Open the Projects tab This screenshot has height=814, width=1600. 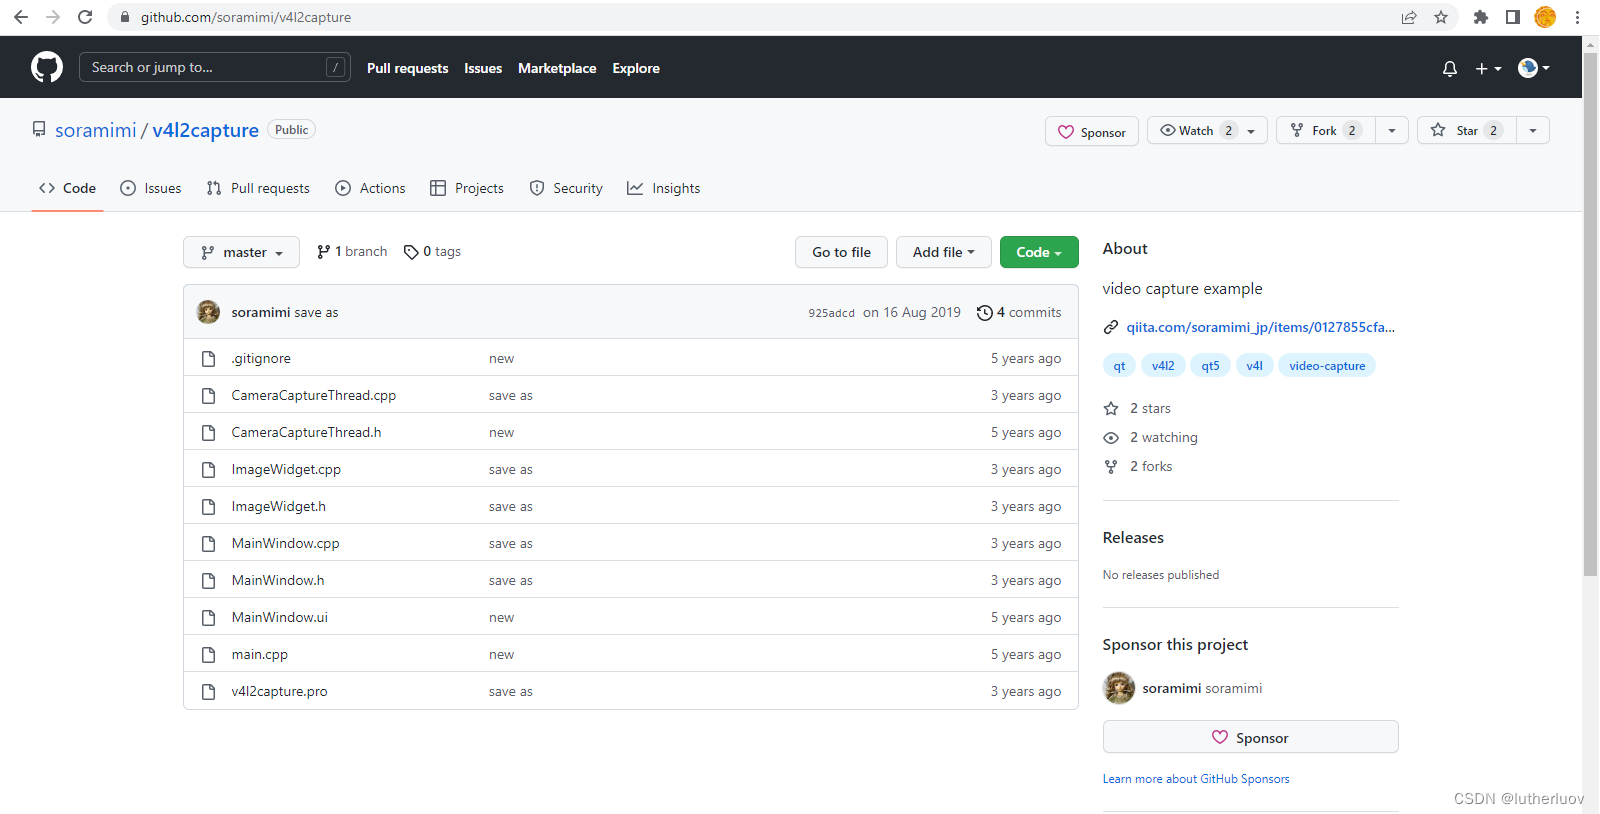pos(466,188)
